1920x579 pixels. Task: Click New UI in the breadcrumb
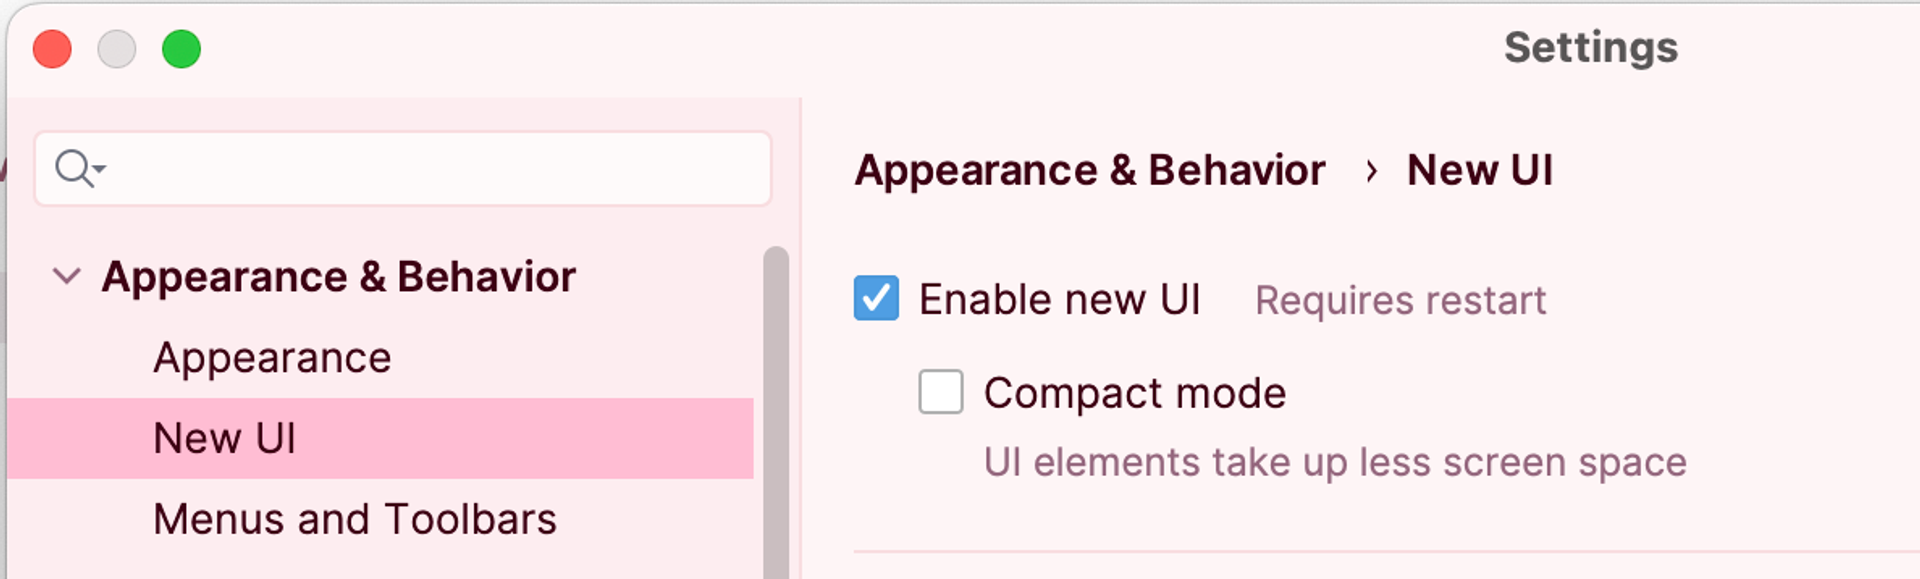1479,171
